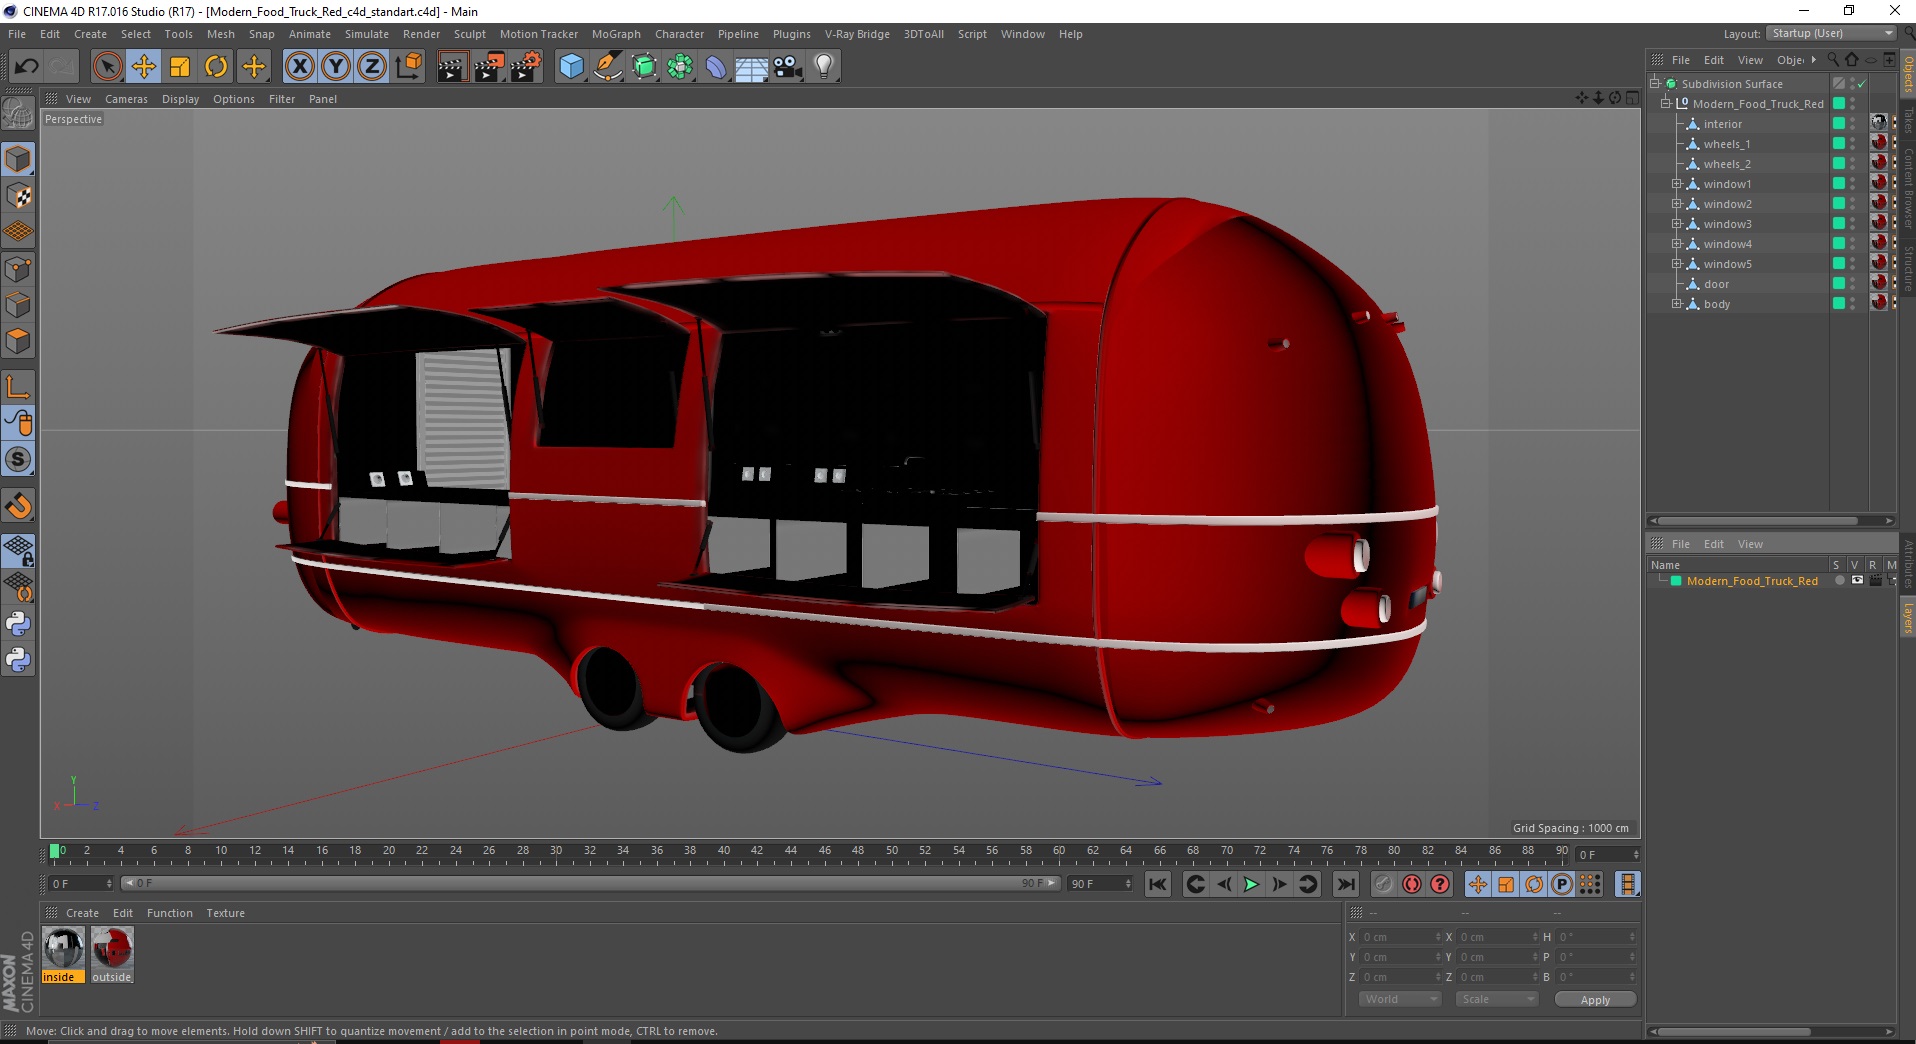Open the File menu
The image size is (1916, 1044).
pyautogui.click(x=17, y=34)
